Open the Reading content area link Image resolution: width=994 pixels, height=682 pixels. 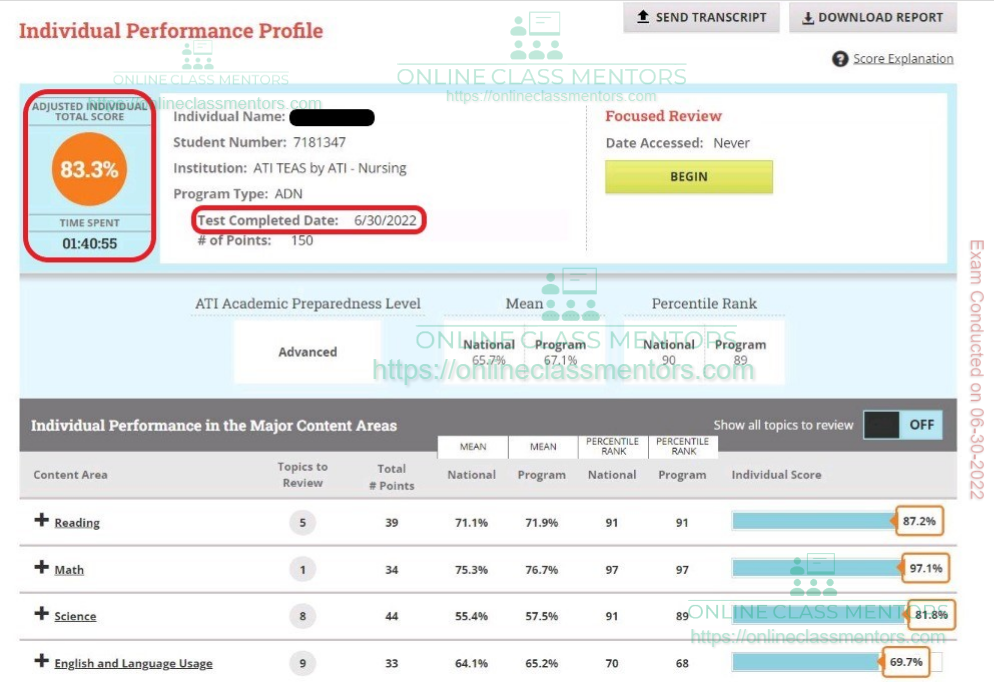click(77, 523)
